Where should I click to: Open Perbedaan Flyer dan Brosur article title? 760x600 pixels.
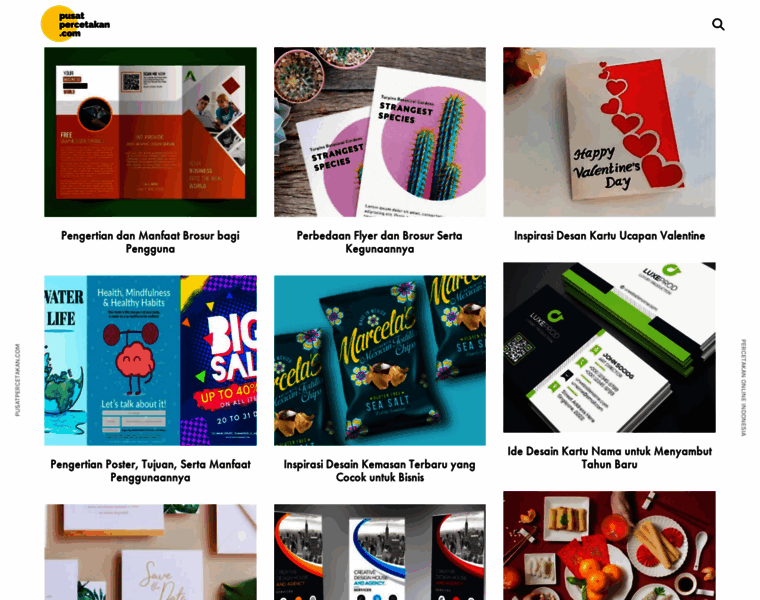[x=380, y=242]
